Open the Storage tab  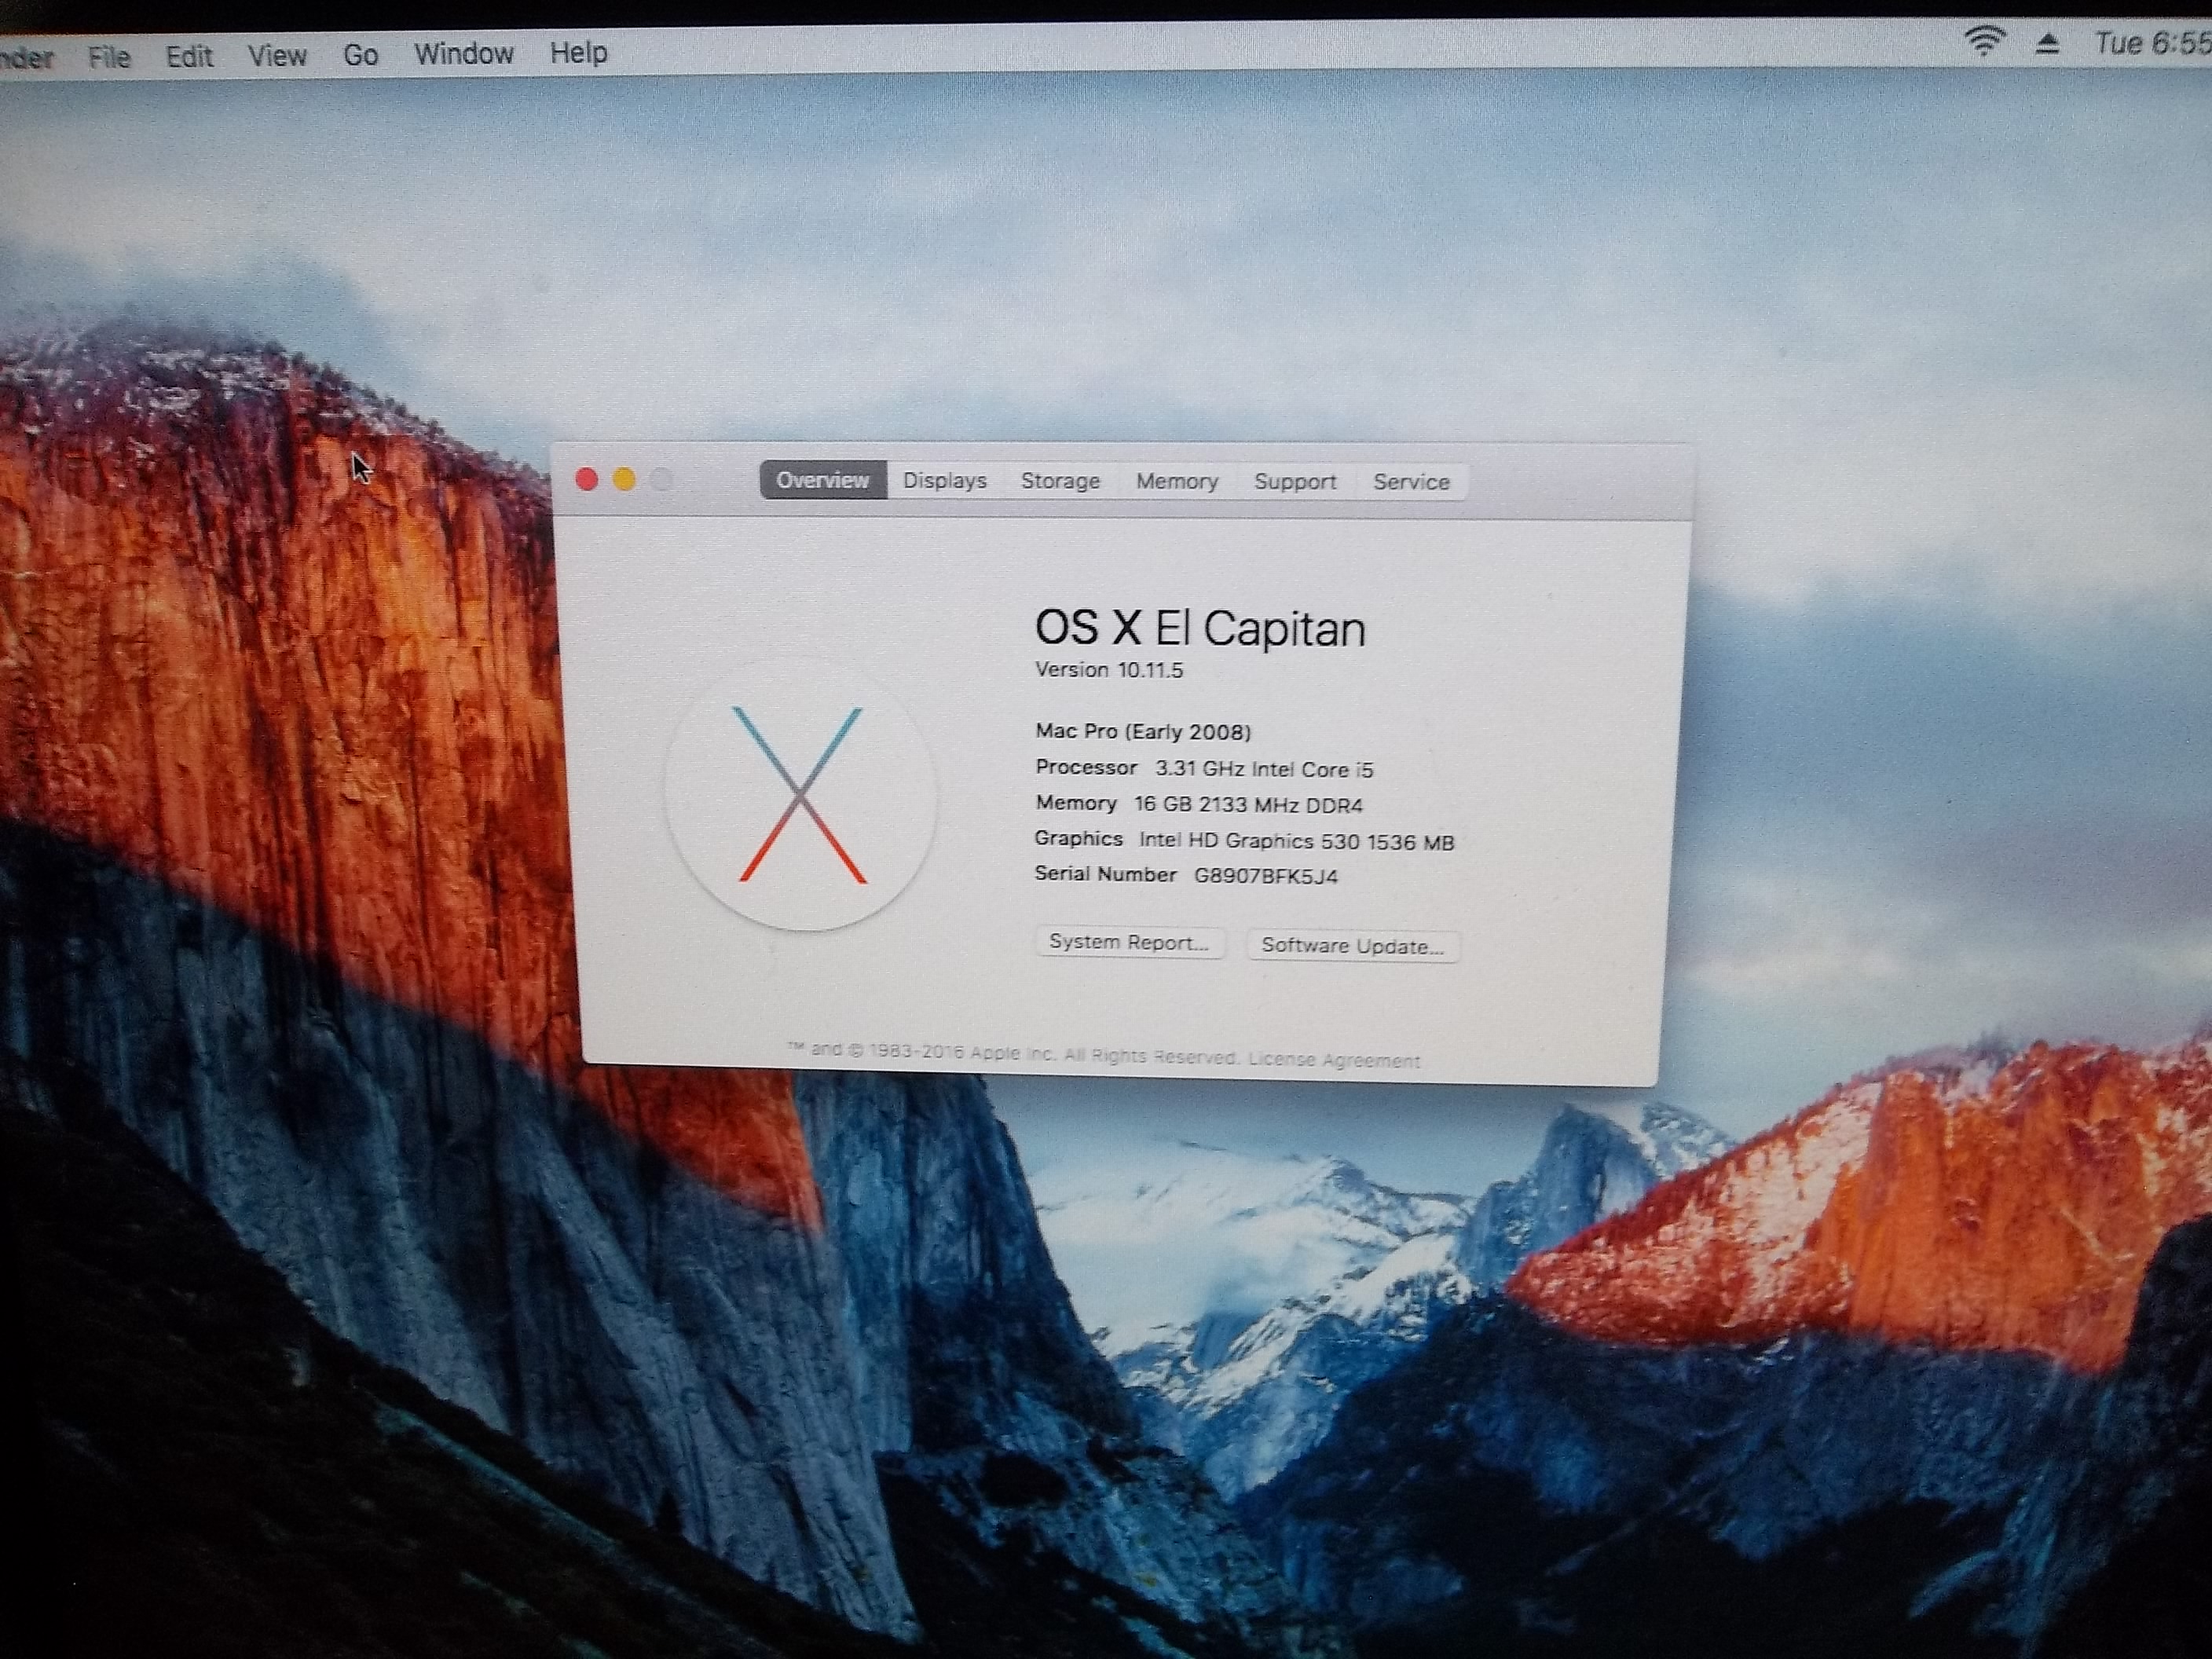[x=1060, y=481]
